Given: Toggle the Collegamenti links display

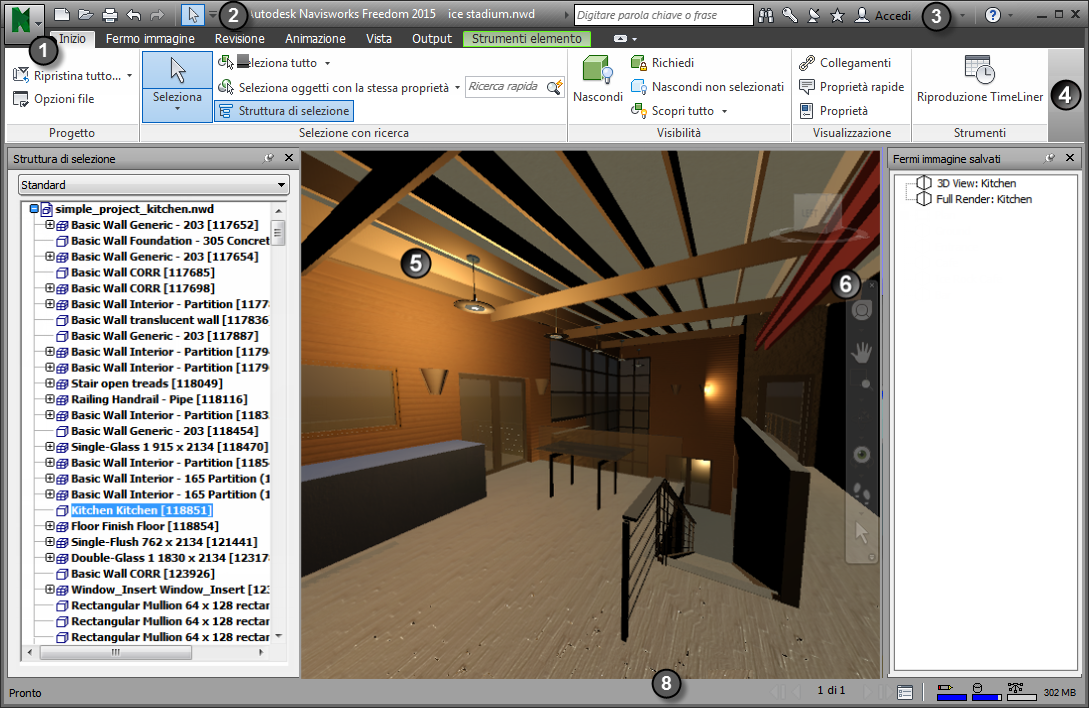Looking at the screenshot, I should tap(845, 63).
